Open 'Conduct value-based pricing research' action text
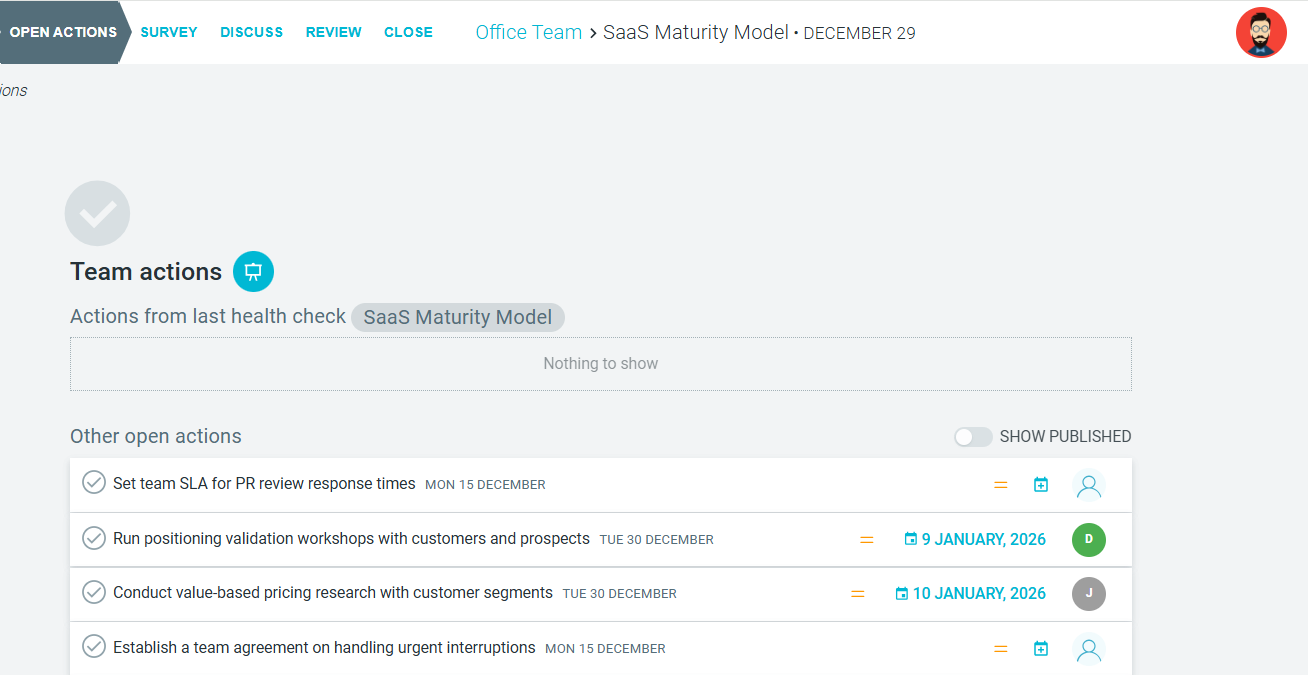 [333, 593]
